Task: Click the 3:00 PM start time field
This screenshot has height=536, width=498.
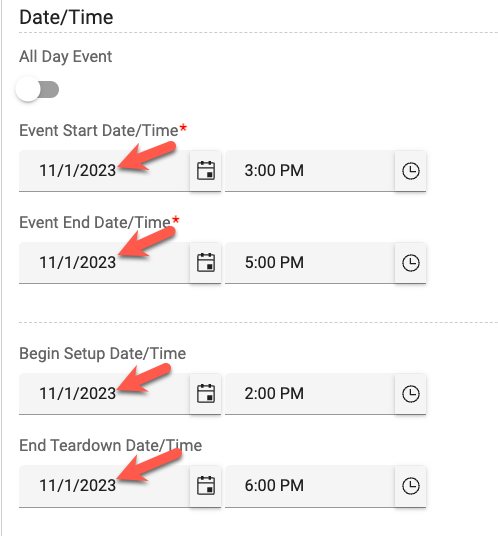Action: coord(310,171)
